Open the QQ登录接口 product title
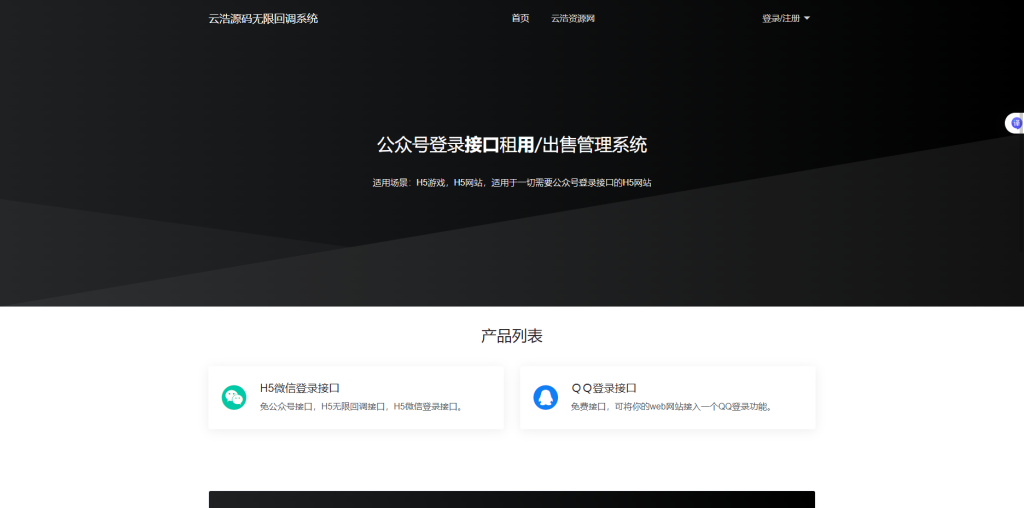 (x=604, y=388)
